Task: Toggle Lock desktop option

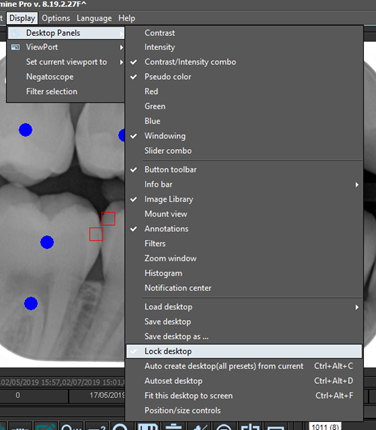Action: [244, 351]
